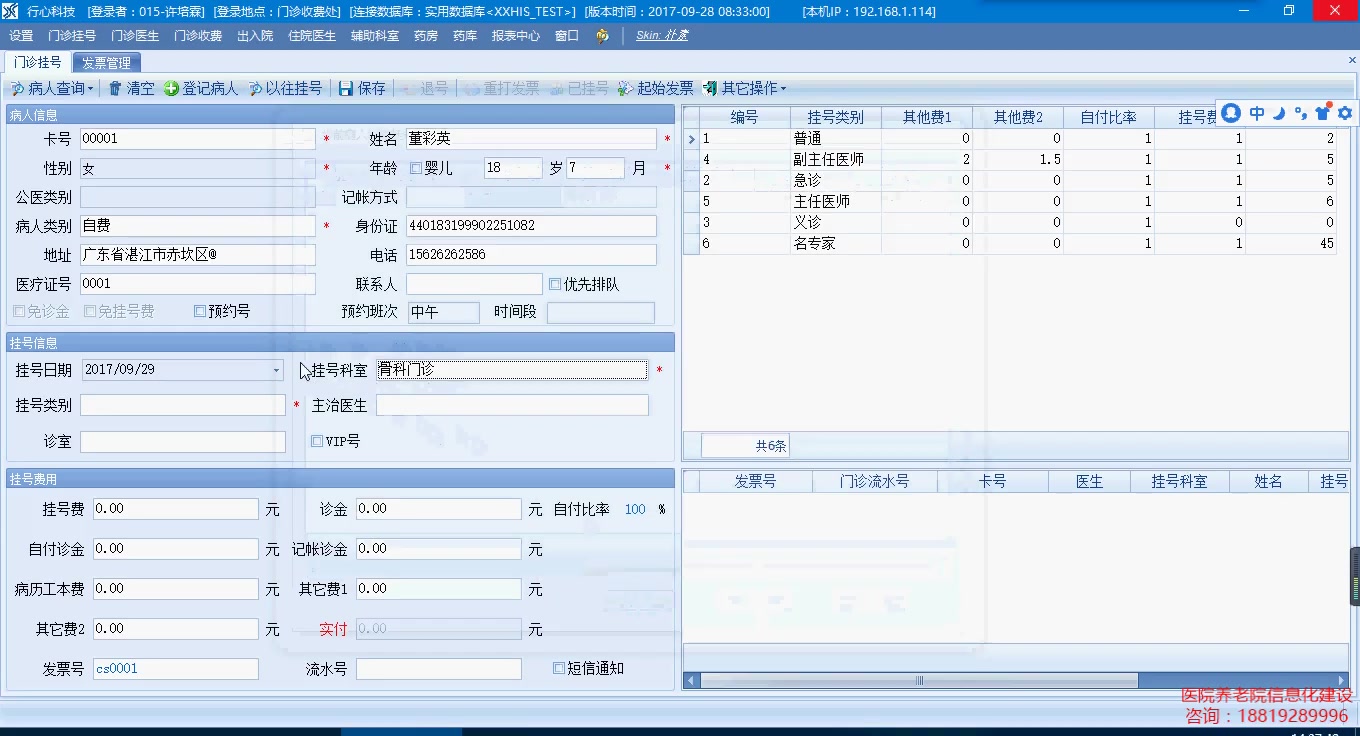Open the 设置 menu

click(x=21, y=35)
